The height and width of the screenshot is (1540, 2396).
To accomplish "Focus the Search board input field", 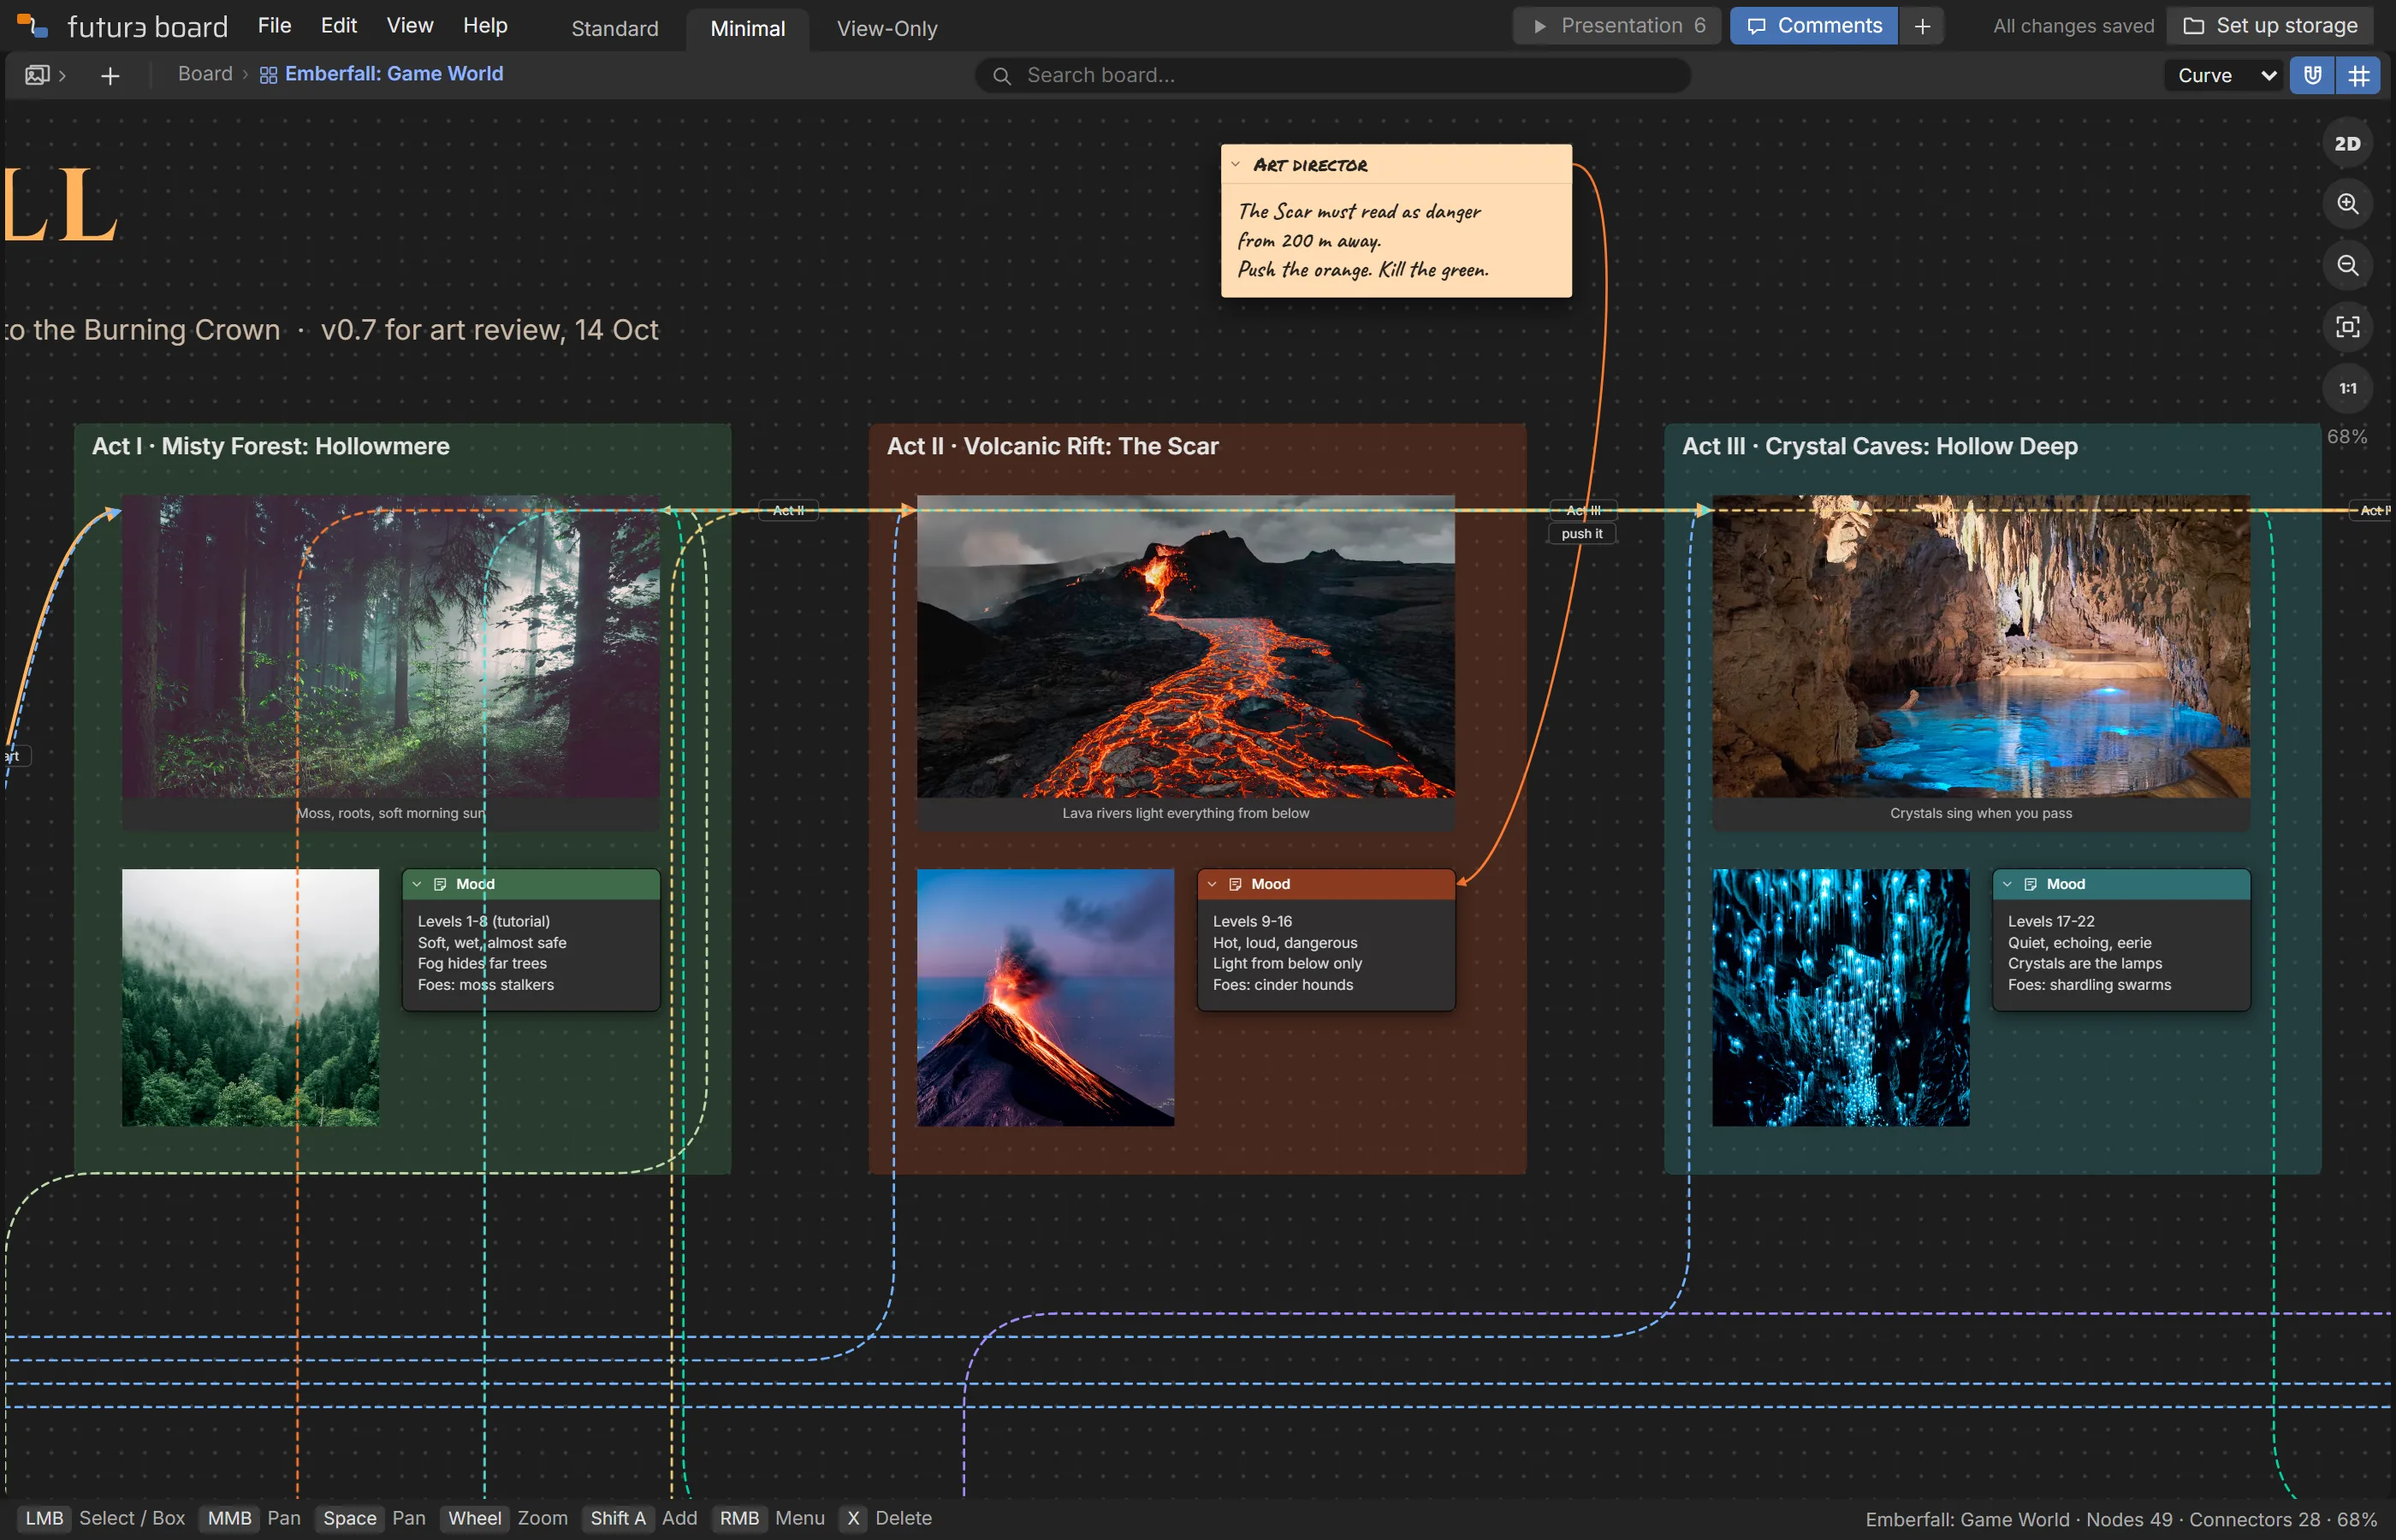I will pyautogui.click(x=1333, y=75).
